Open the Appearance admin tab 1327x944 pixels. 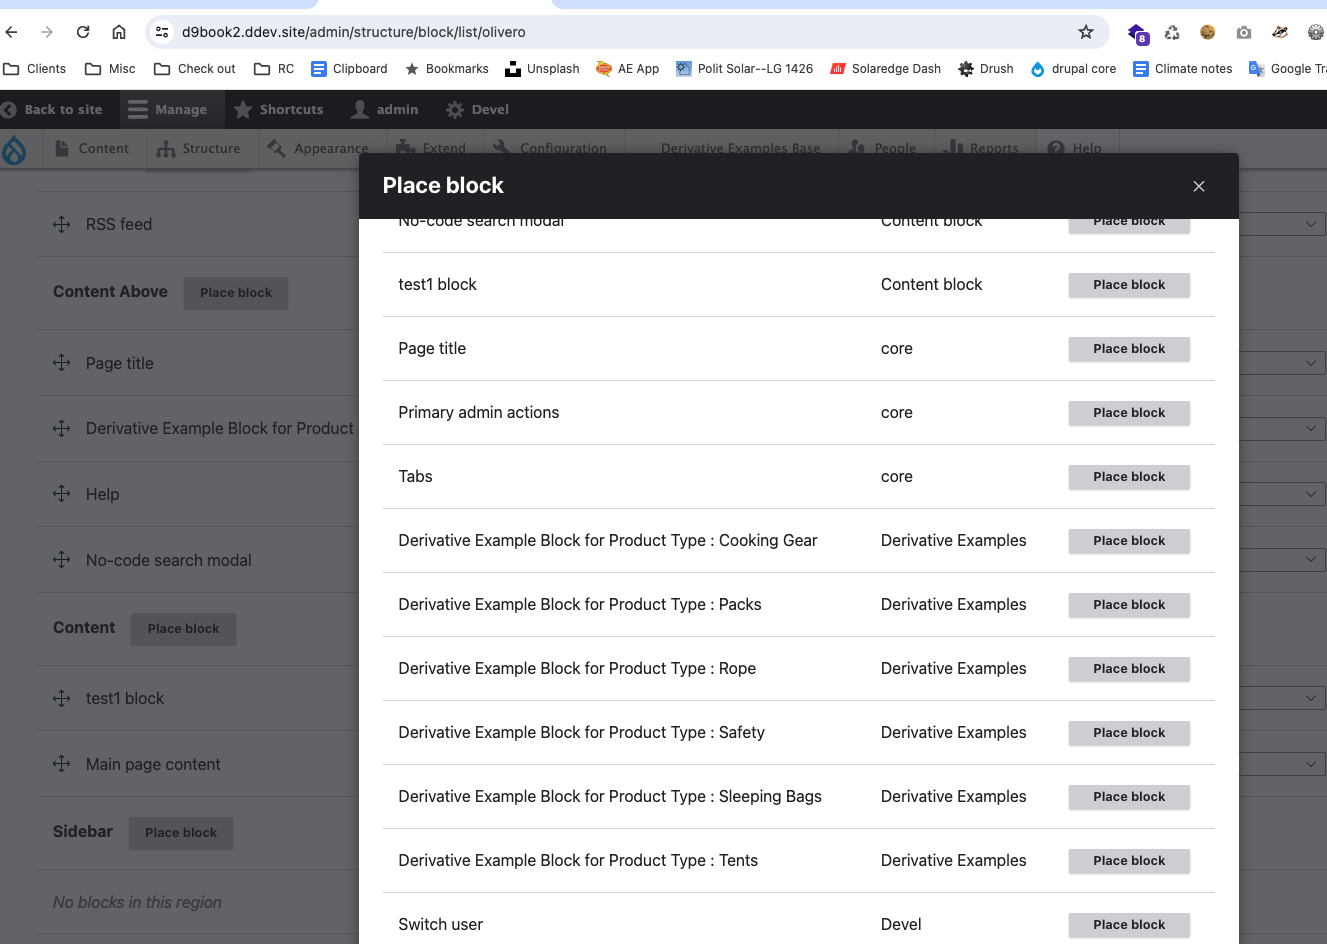tap(318, 149)
